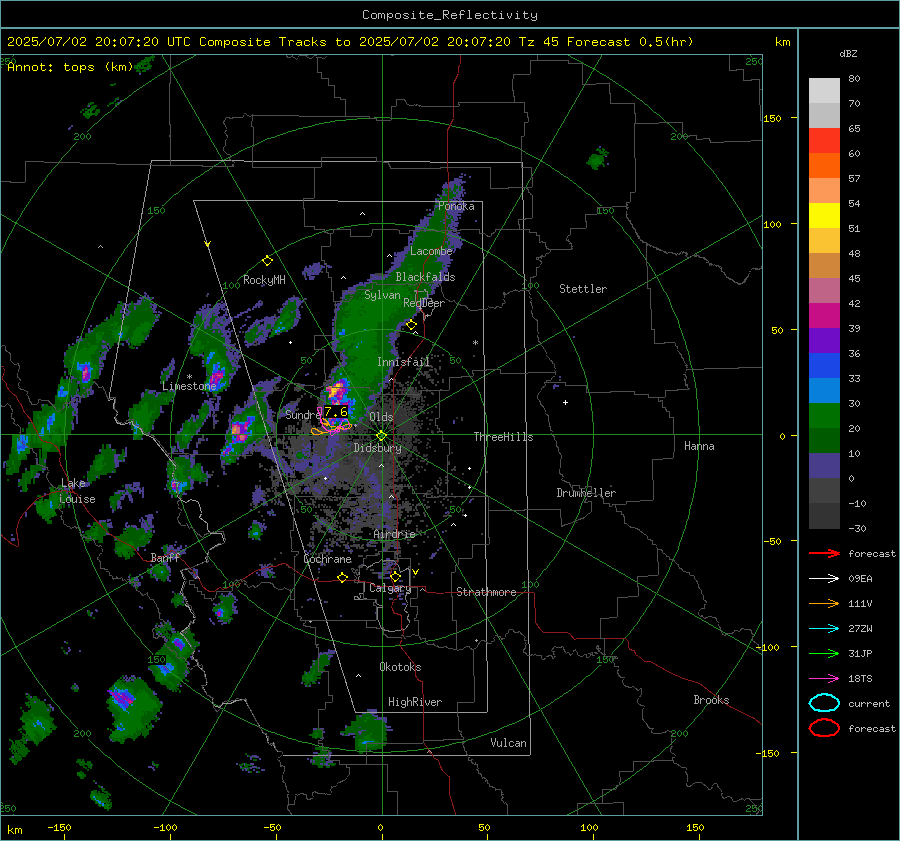Click the Cochrane label
The width and height of the screenshot is (900, 841).
[327, 559]
